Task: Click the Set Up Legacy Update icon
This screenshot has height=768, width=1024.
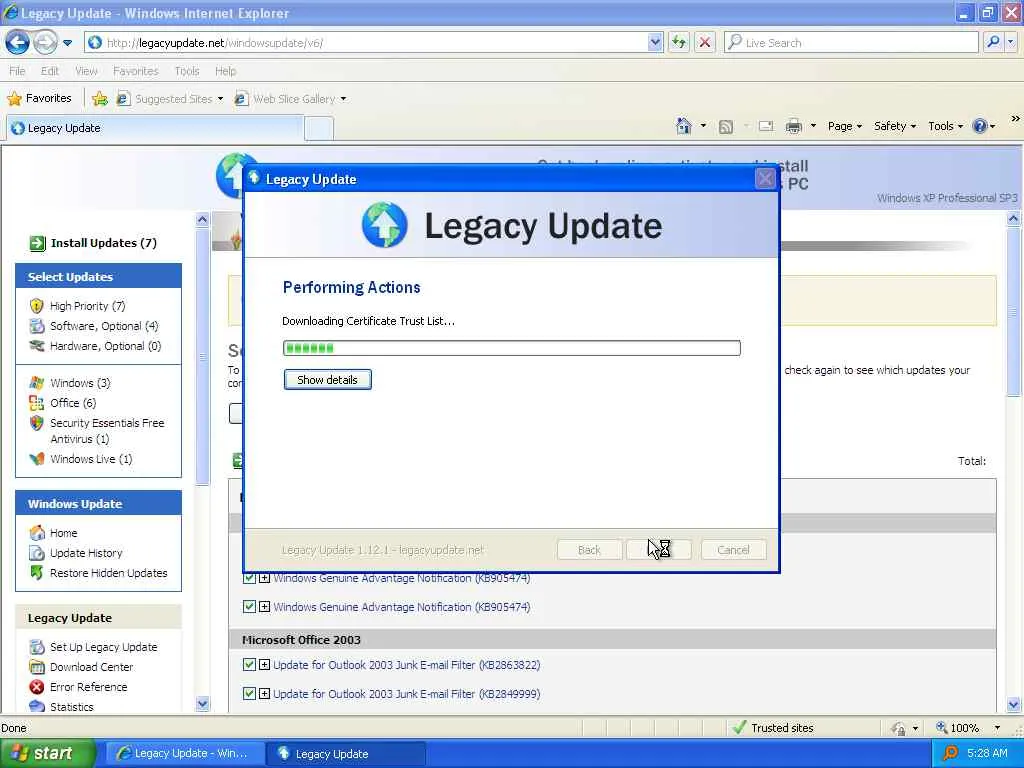Action: (x=37, y=647)
